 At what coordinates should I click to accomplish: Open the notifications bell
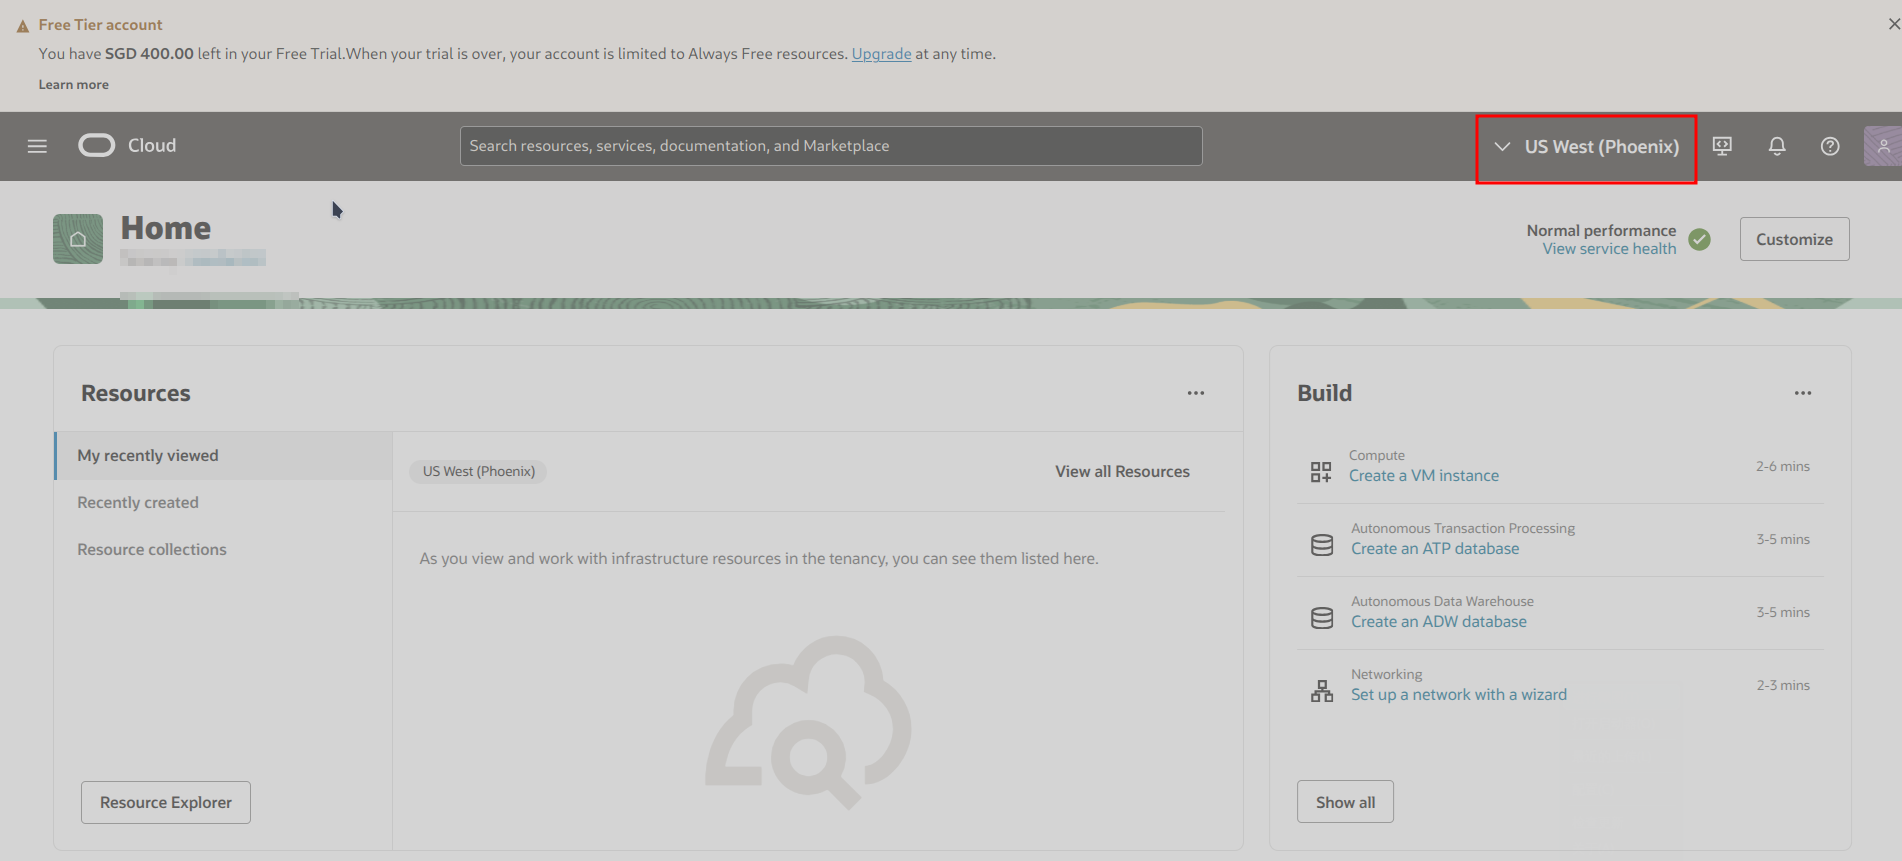(1777, 146)
